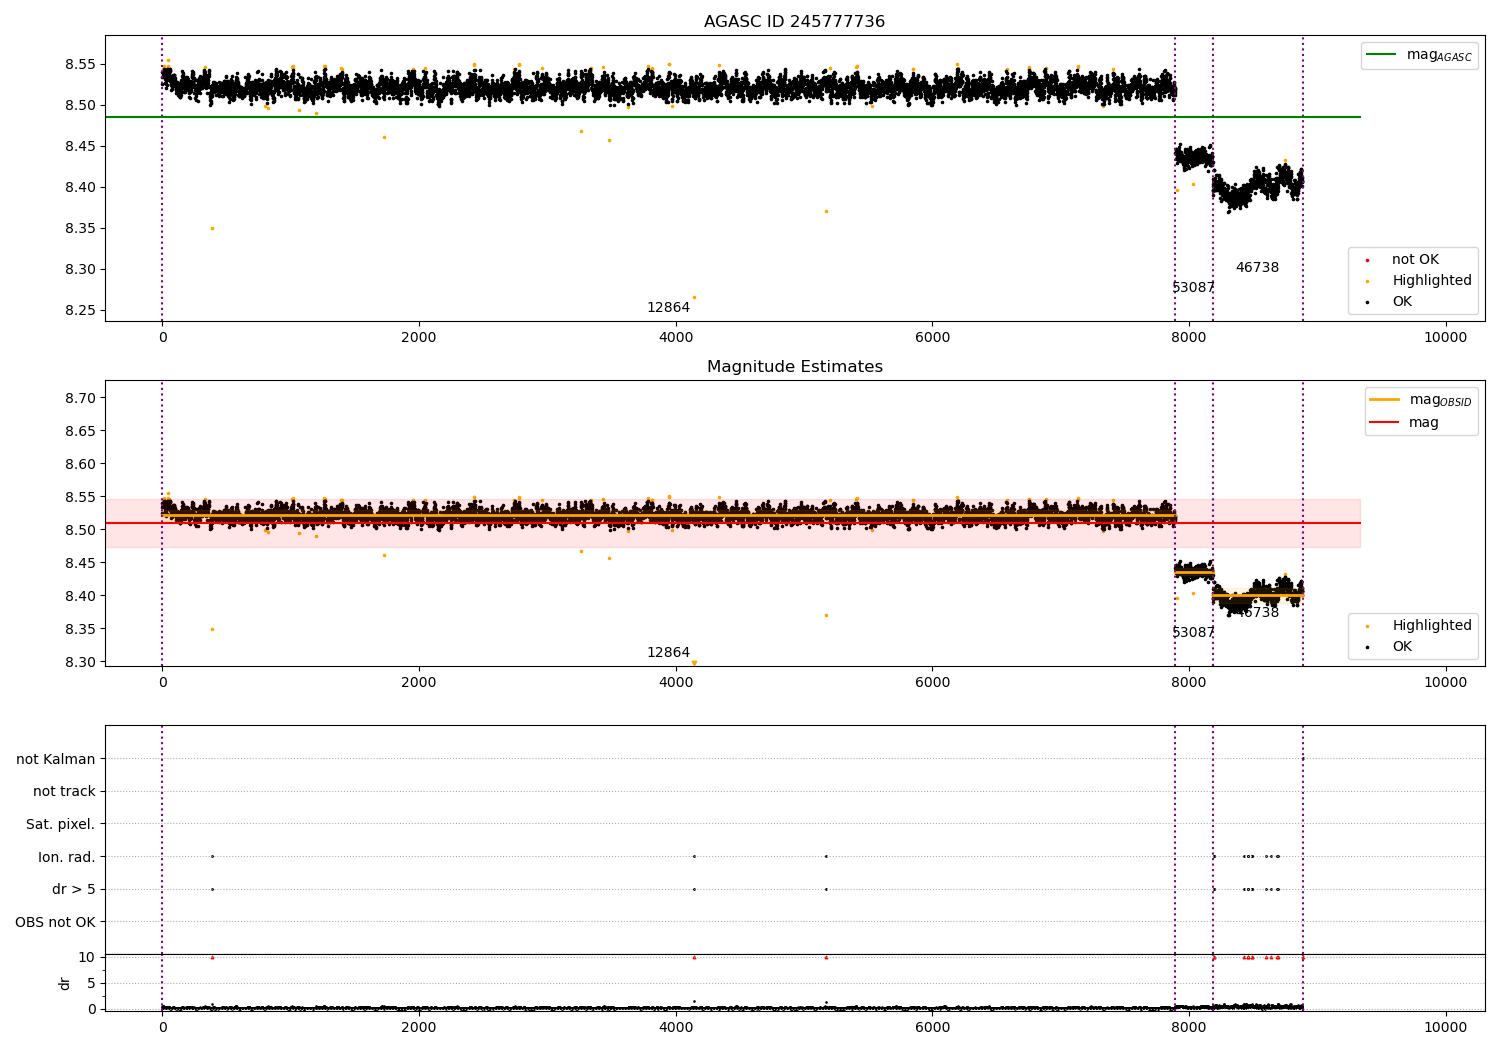This screenshot has height=1050, width=1500.
Task: Click the 8.70 tick label of the middle plot
Action: click(79, 398)
